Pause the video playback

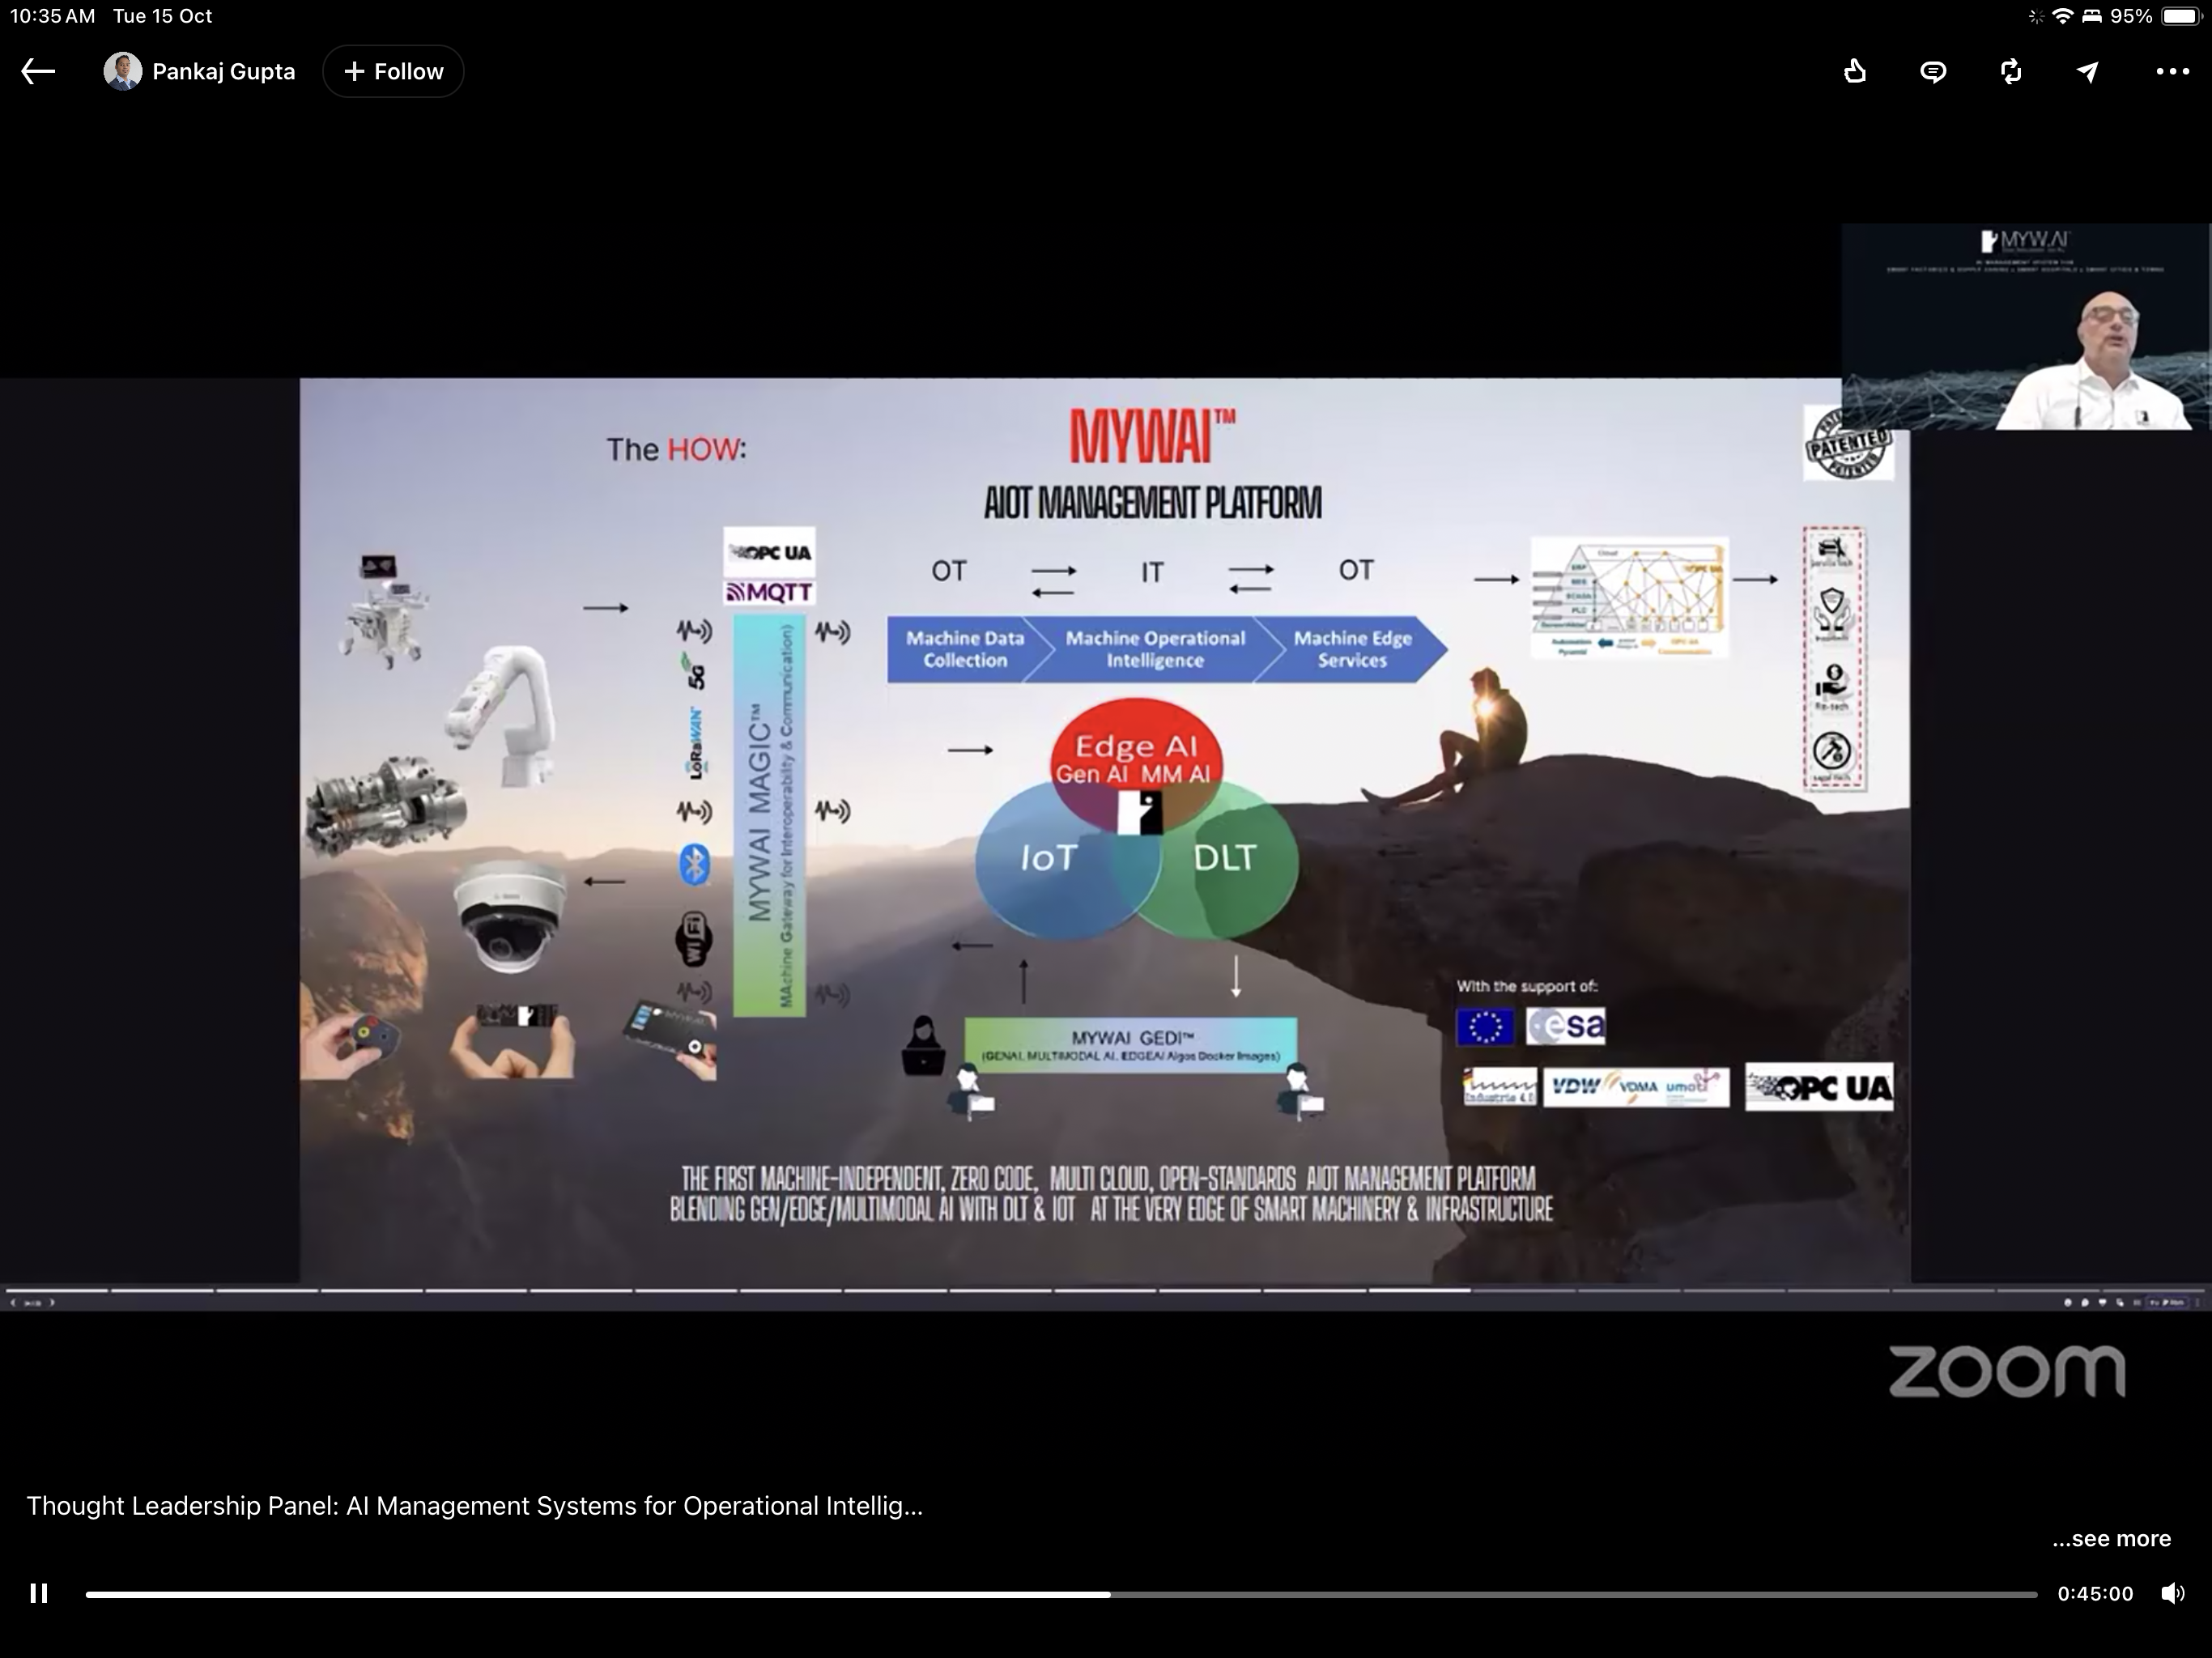tap(39, 1593)
